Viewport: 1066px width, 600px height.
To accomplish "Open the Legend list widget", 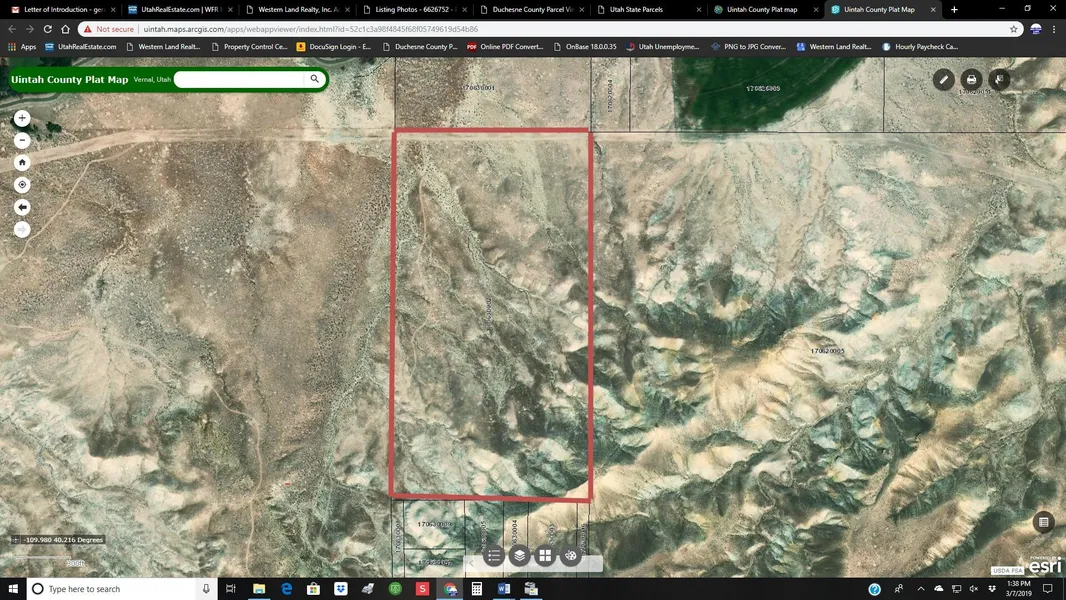I will pos(494,556).
